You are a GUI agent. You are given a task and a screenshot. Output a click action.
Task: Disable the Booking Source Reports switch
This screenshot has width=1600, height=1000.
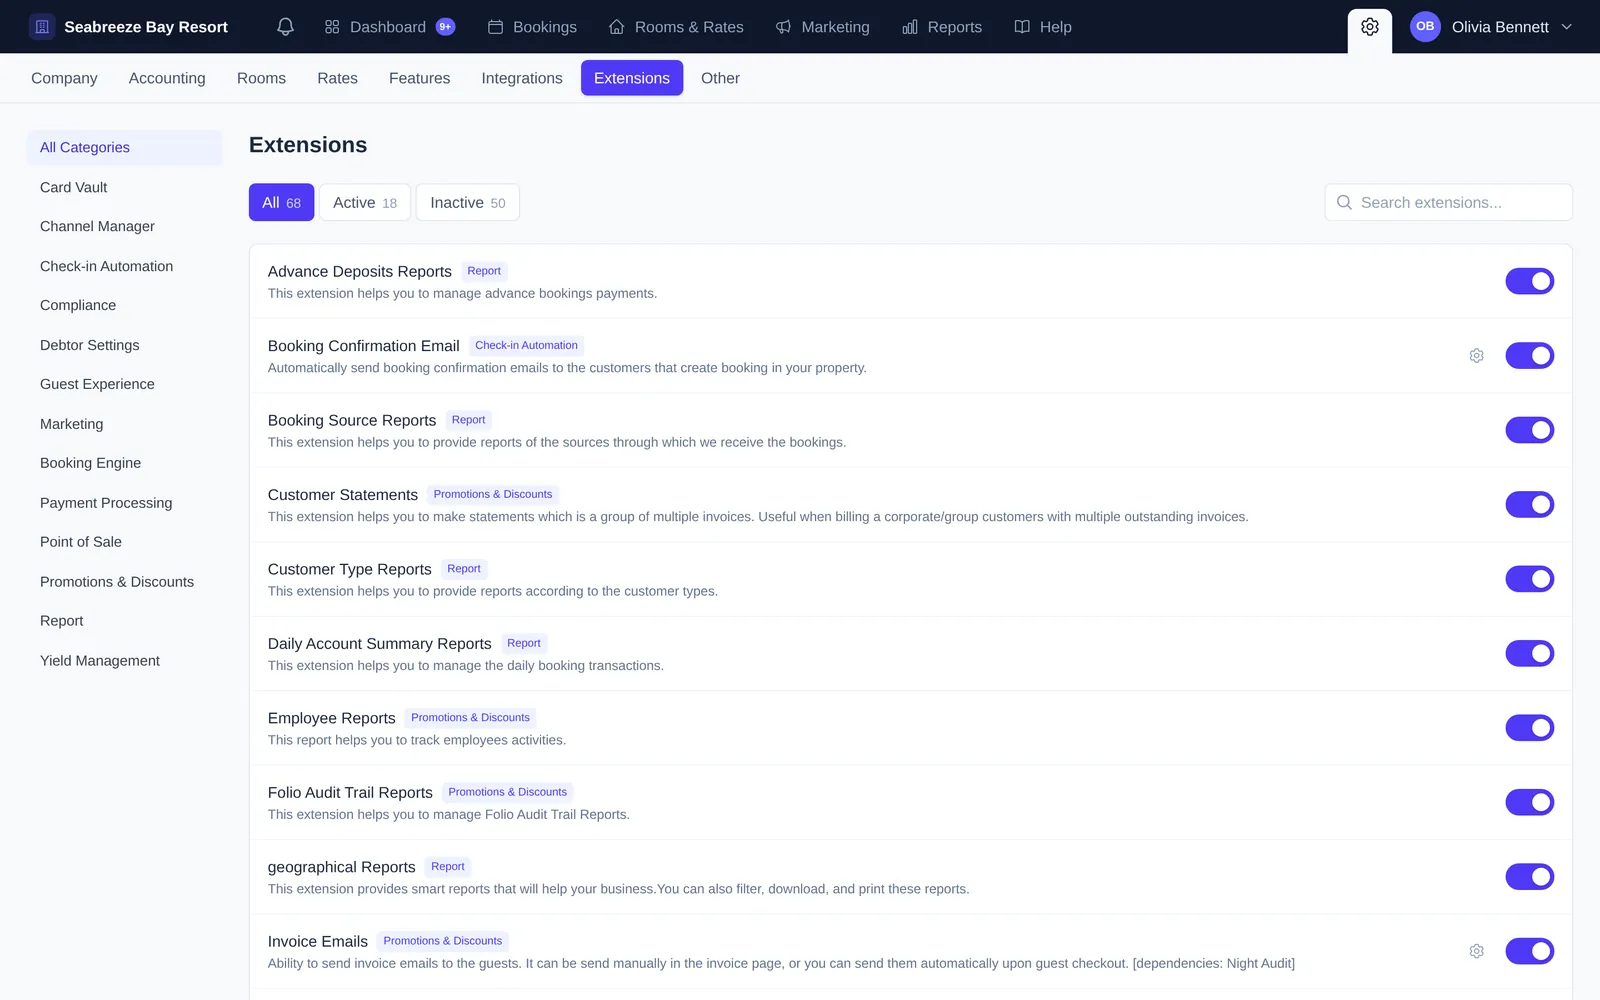(x=1529, y=430)
